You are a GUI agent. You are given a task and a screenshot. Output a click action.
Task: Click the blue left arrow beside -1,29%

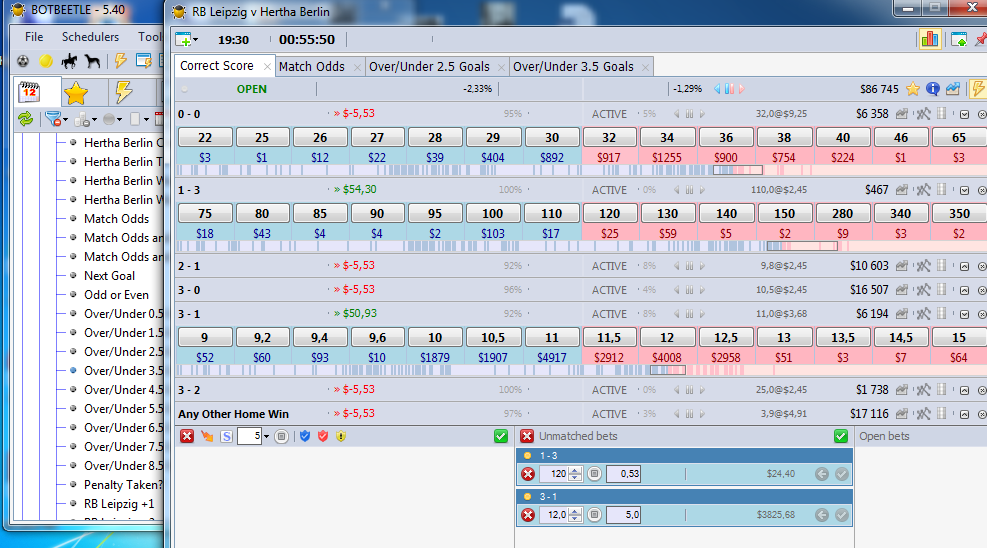717,89
